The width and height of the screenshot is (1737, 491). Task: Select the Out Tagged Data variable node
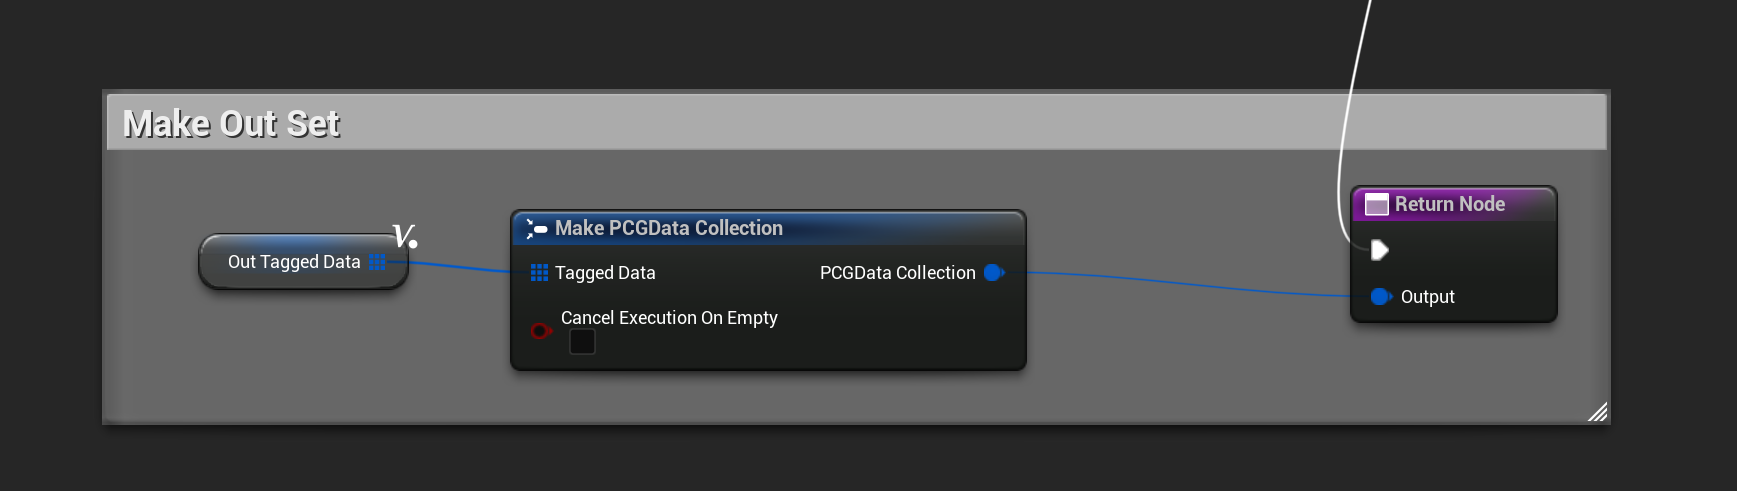293,262
